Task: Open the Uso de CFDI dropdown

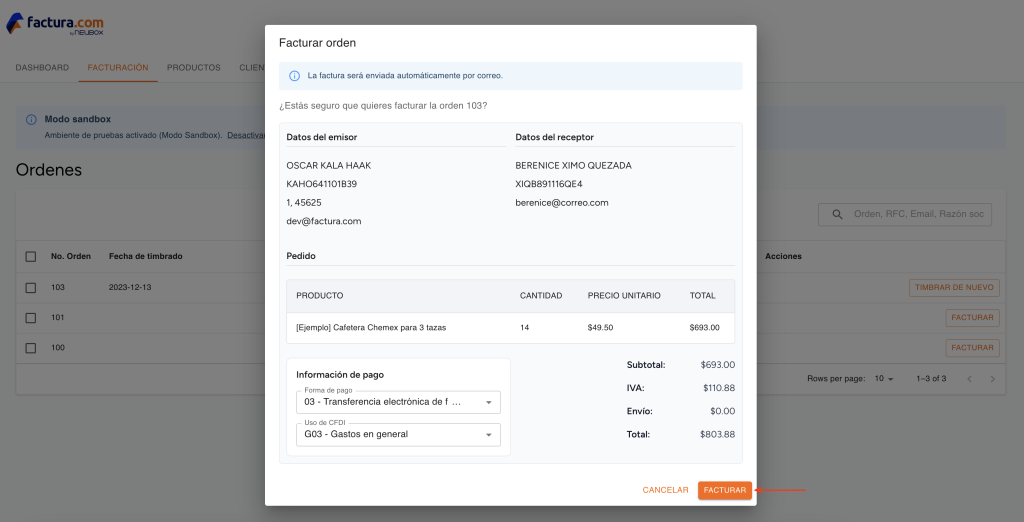Action: pos(398,434)
